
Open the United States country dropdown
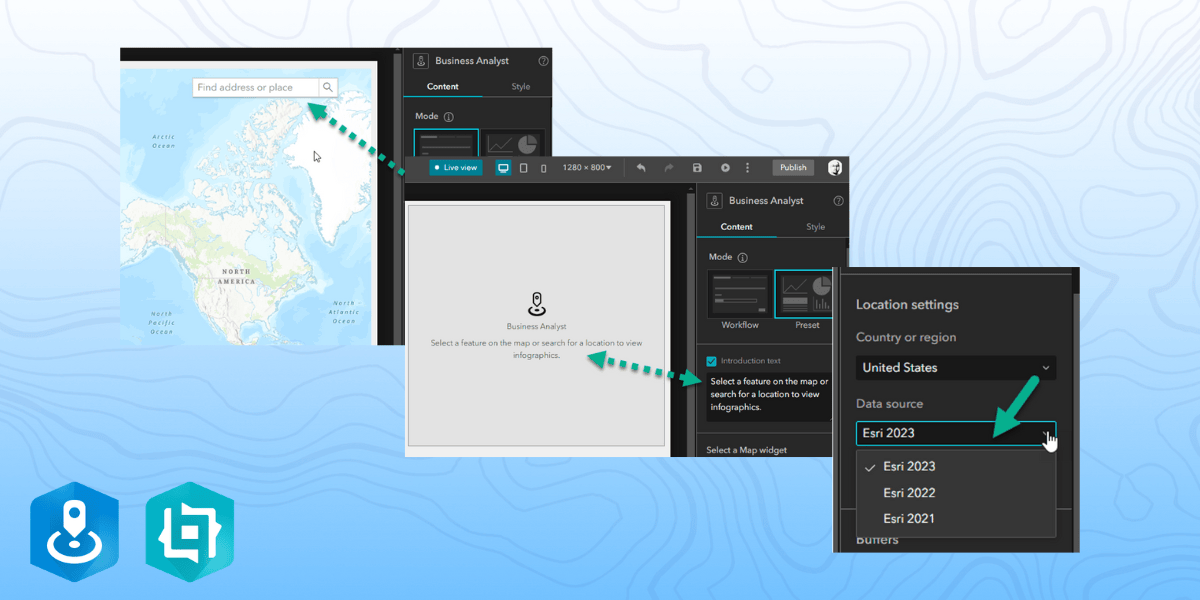pyautogui.click(x=956, y=368)
